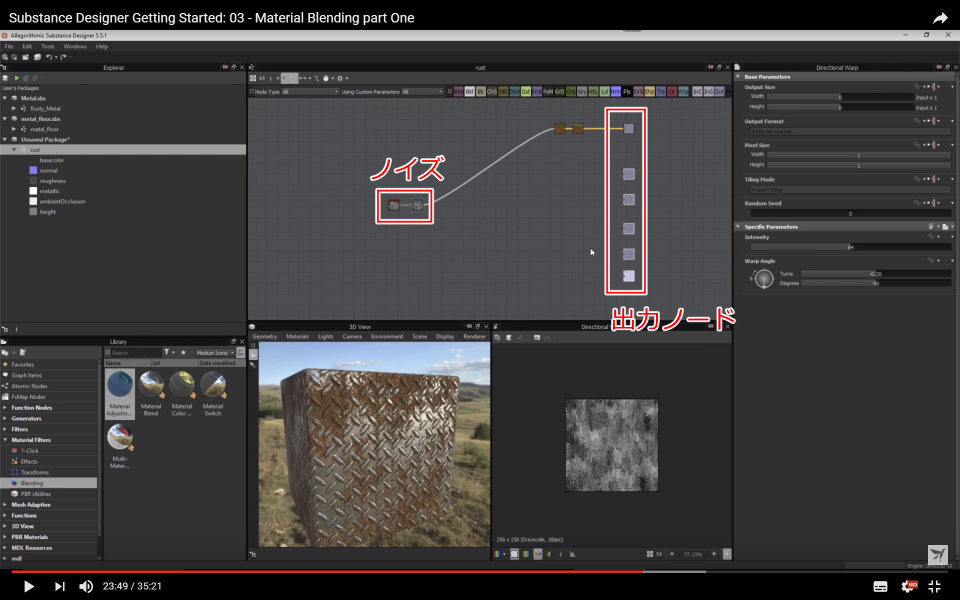960x600 pixels.
Task: Open the Using Custom Parameters dropdown
Action: [422, 92]
